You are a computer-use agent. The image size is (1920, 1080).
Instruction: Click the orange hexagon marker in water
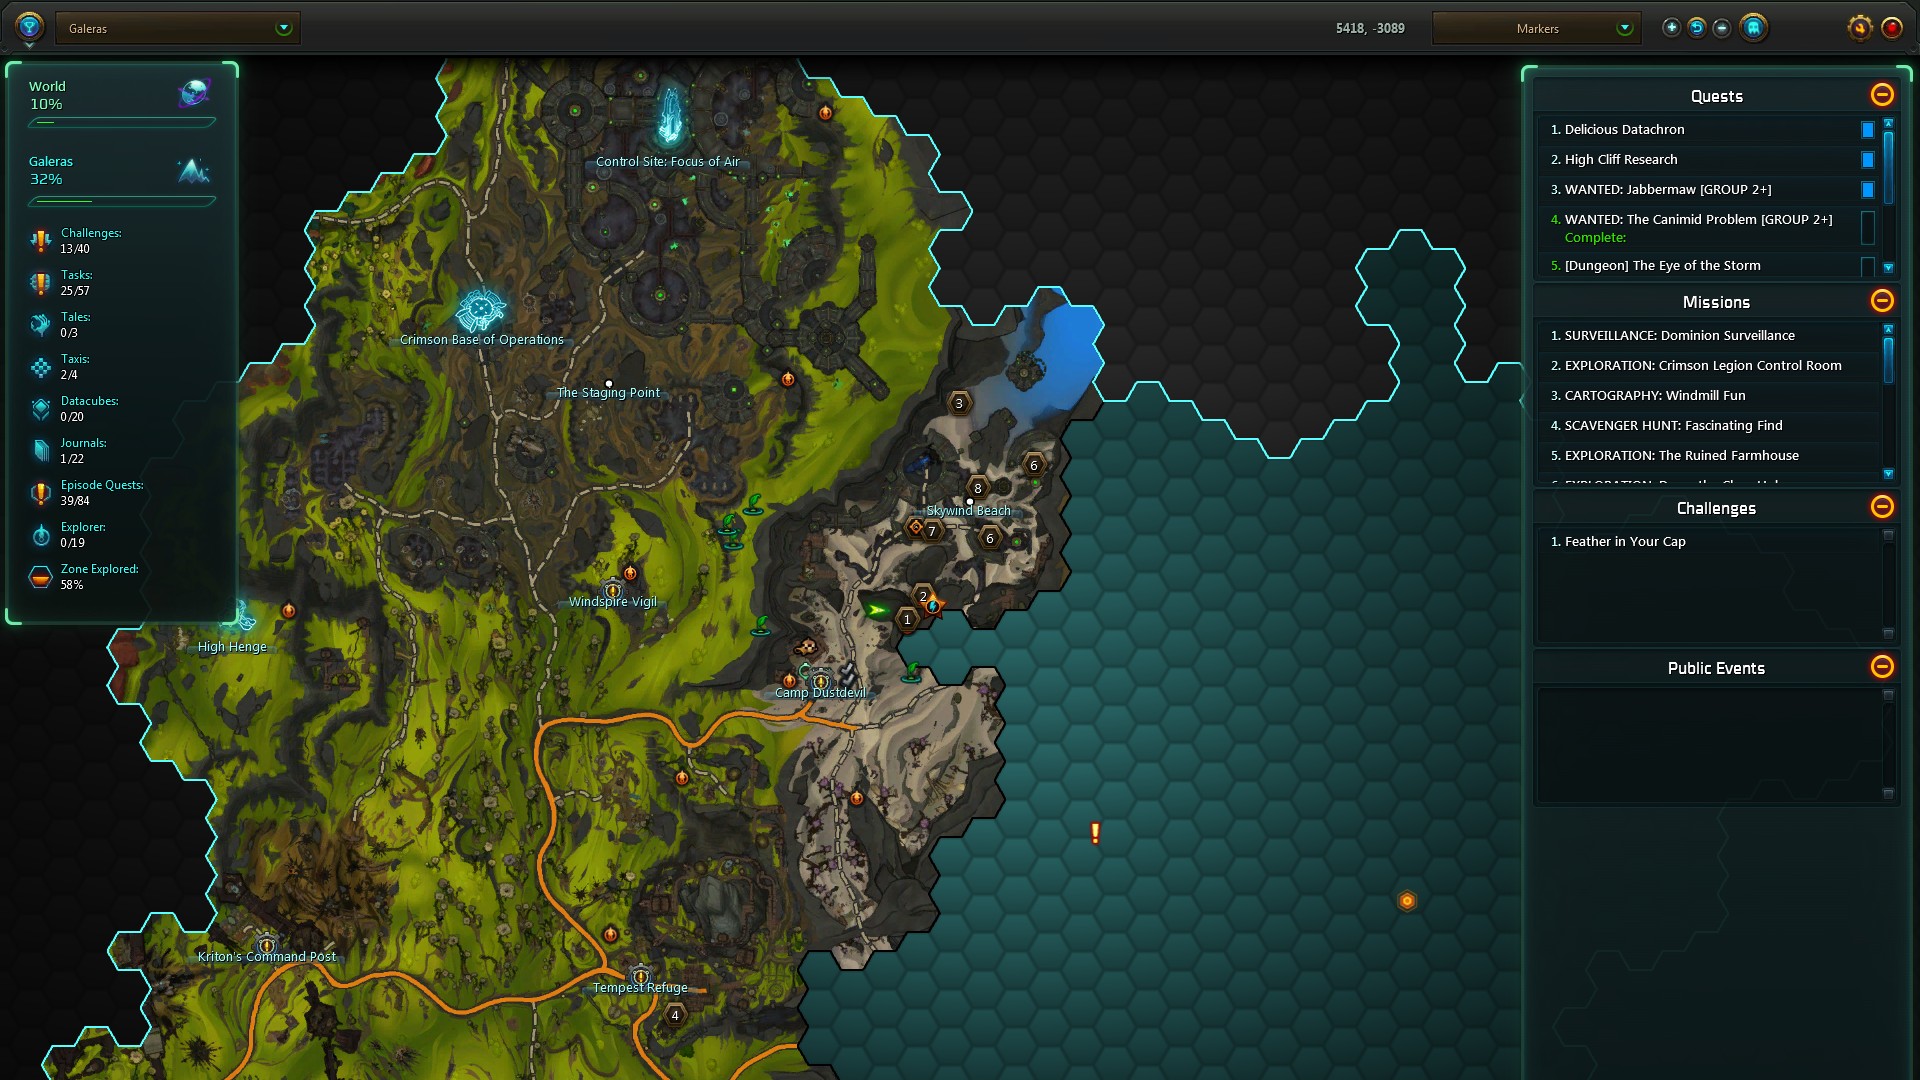[x=1407, y=901]
